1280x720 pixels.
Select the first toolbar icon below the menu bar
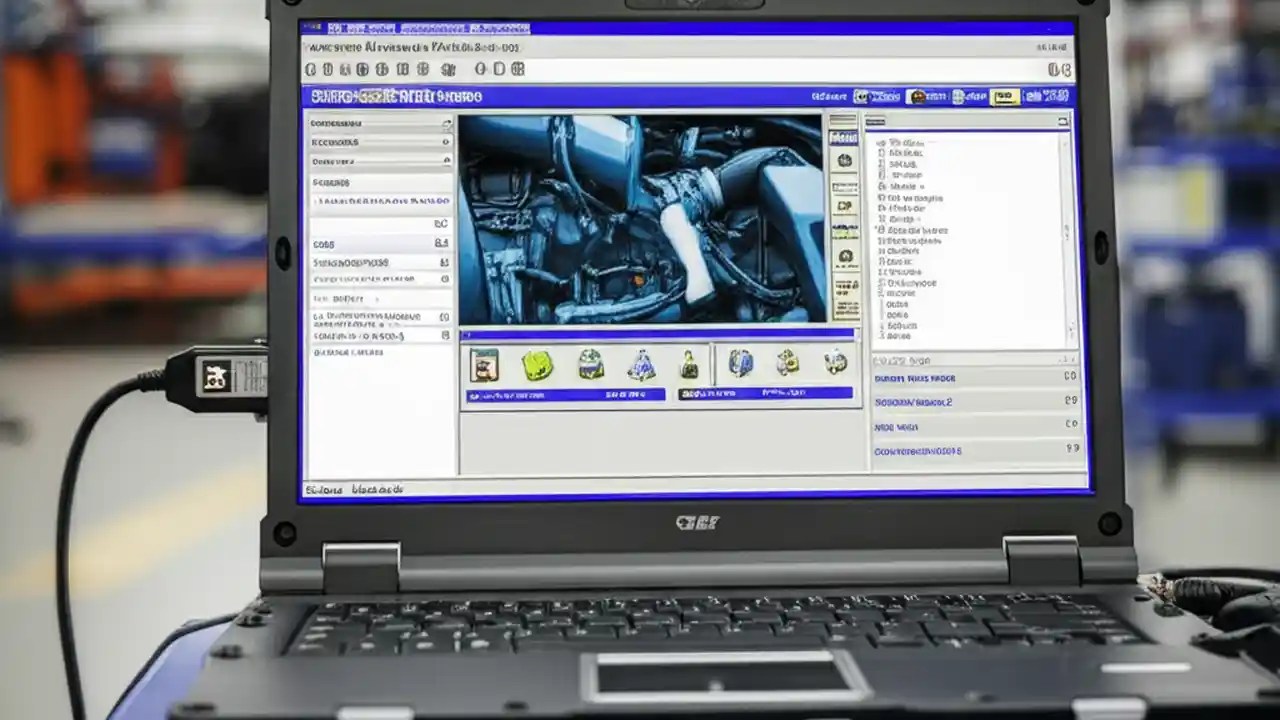[312, 69]
